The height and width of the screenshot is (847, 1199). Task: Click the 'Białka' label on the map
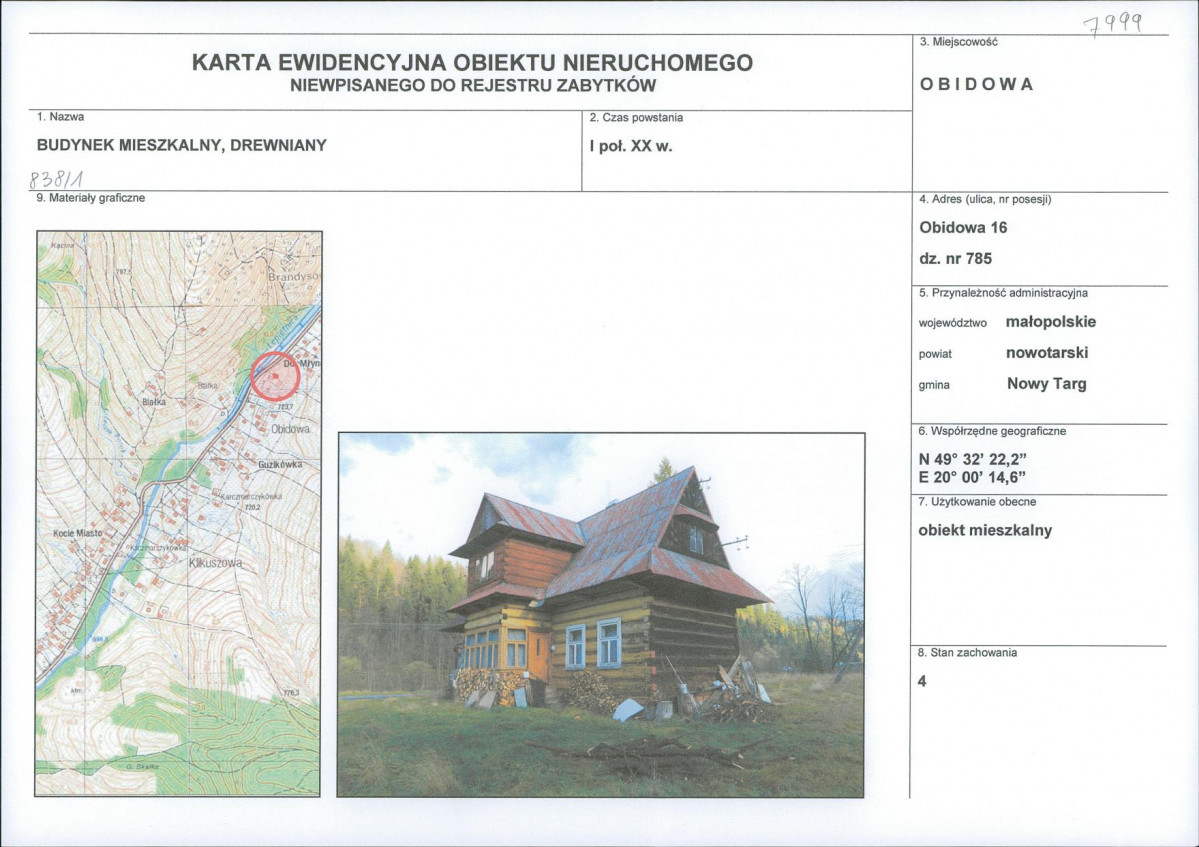[153, 402]
